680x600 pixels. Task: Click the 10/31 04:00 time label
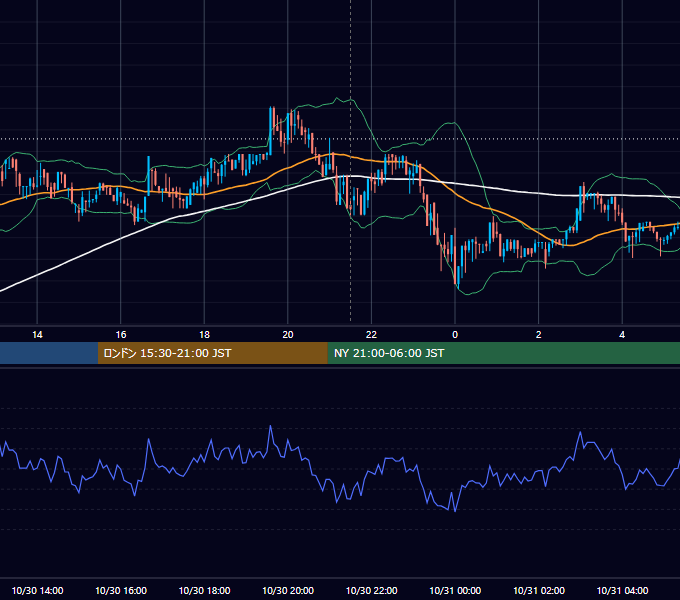click(x=622, y=590)
